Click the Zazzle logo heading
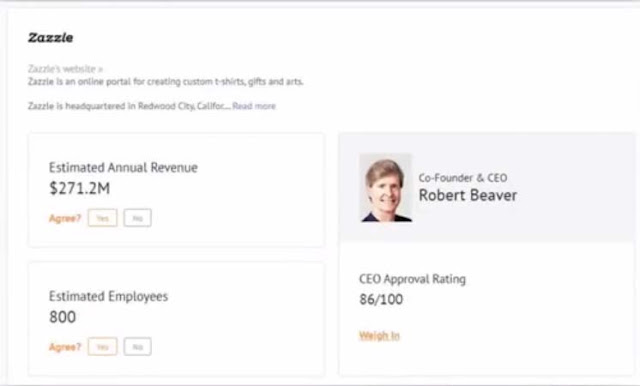 click(x=51, y=38)
